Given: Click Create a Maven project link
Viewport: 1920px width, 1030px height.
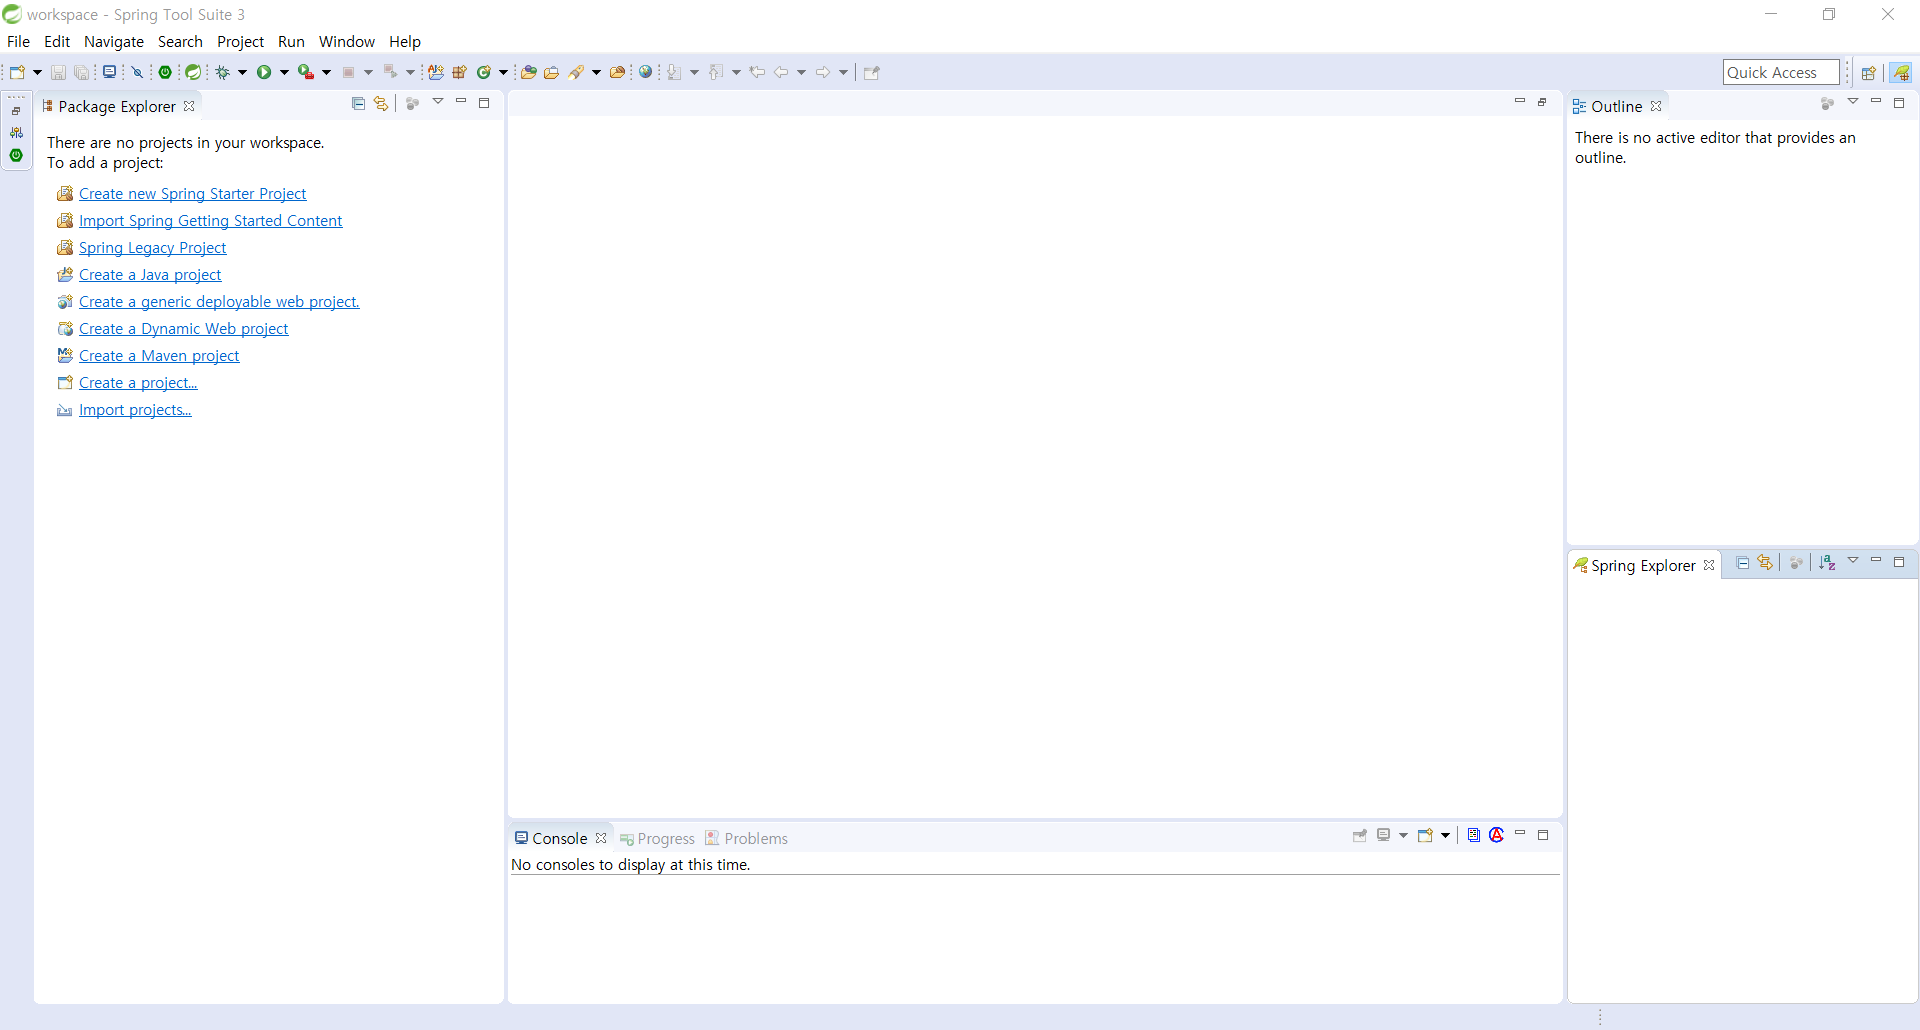Looking at the screenshot, I should tap(159, 356).
